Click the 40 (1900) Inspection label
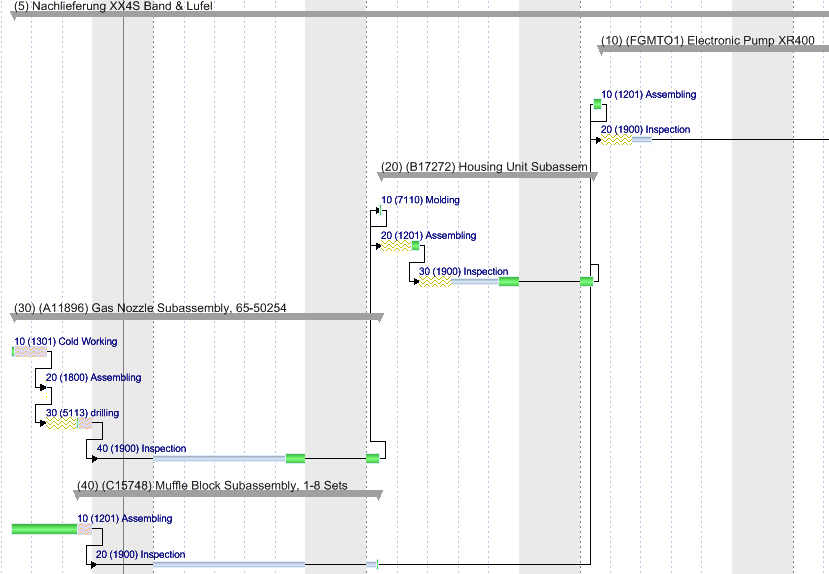This screenshot has height=574, width=829. pos(140,449)
